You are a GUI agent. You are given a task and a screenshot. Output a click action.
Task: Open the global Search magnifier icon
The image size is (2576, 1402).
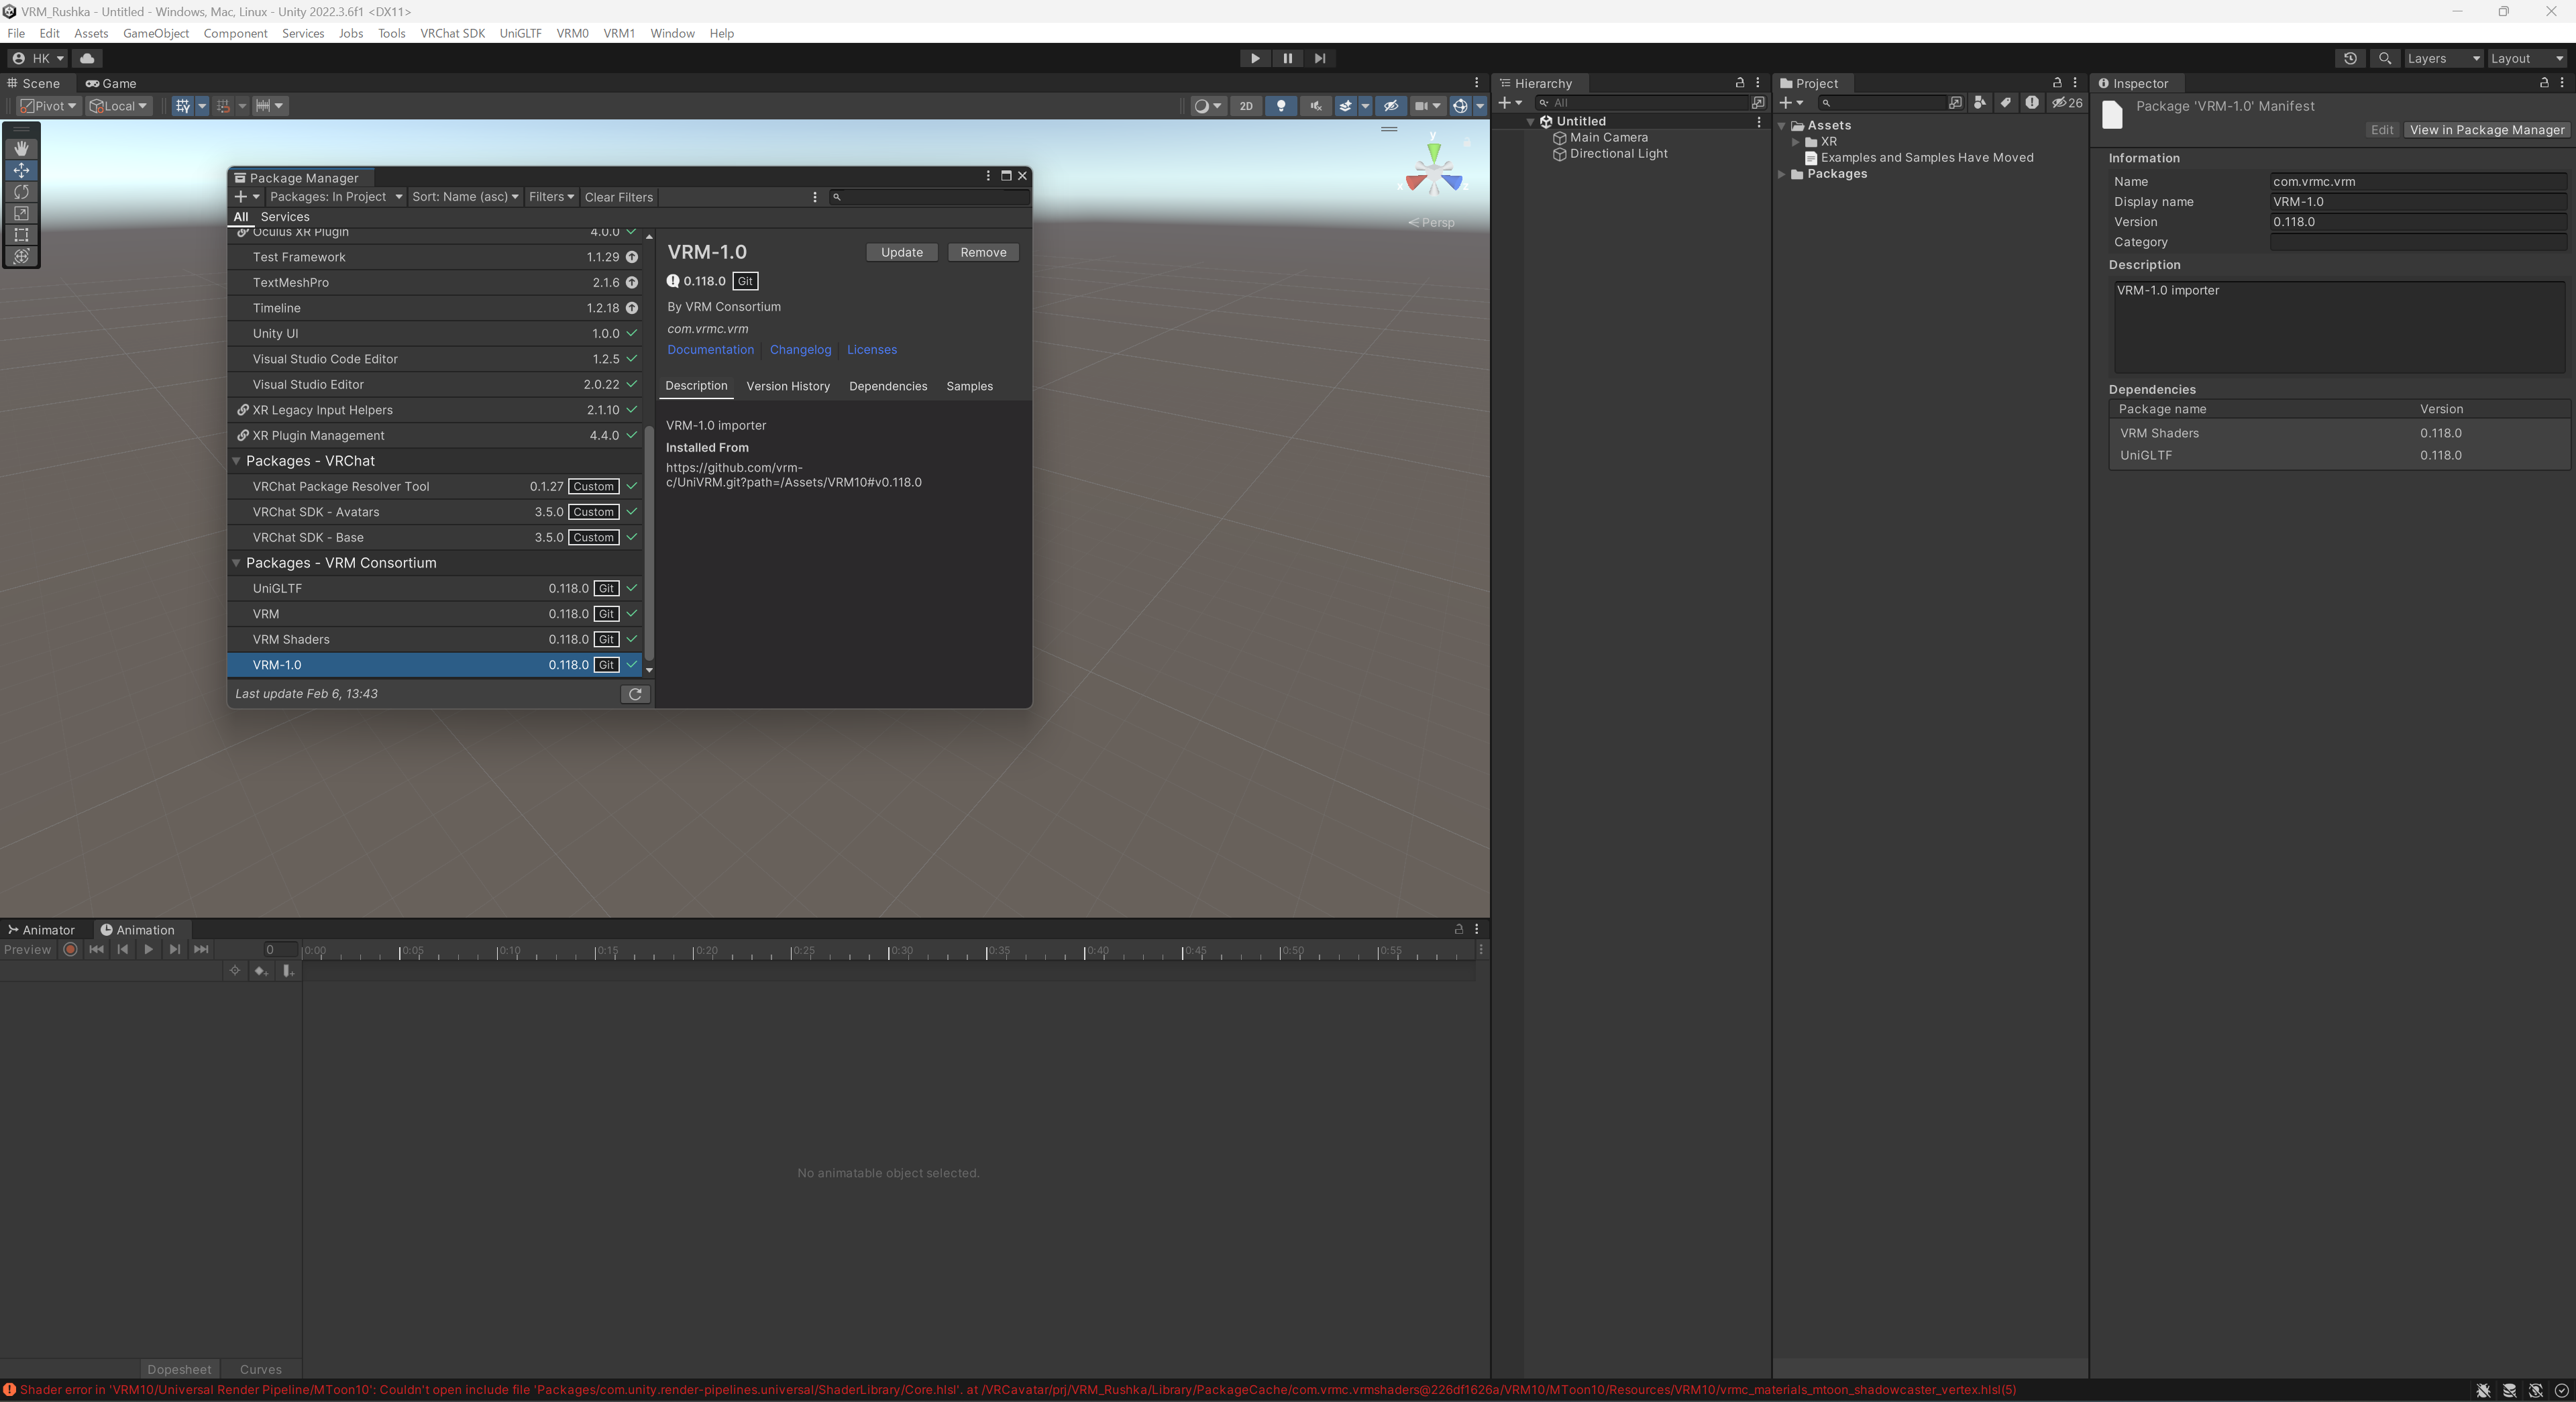[x=2385, y=58]
